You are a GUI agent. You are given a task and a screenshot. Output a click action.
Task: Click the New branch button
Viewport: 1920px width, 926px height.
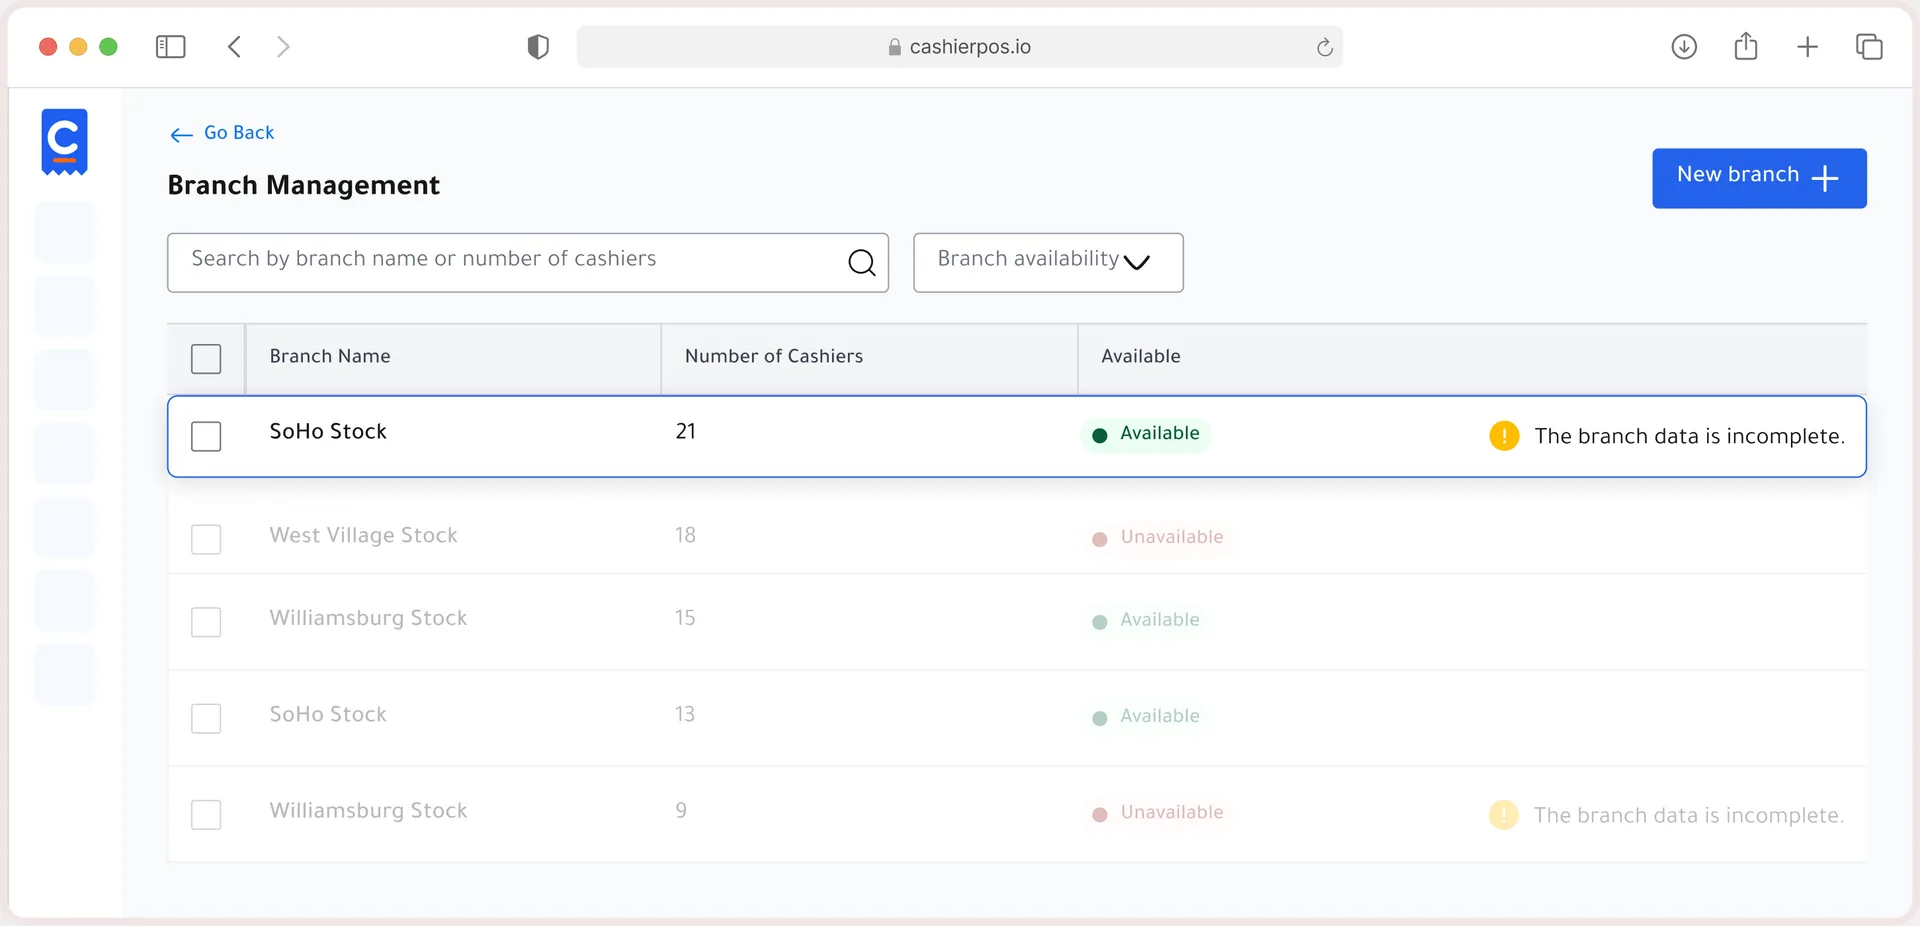click(x=1759, y=178)
